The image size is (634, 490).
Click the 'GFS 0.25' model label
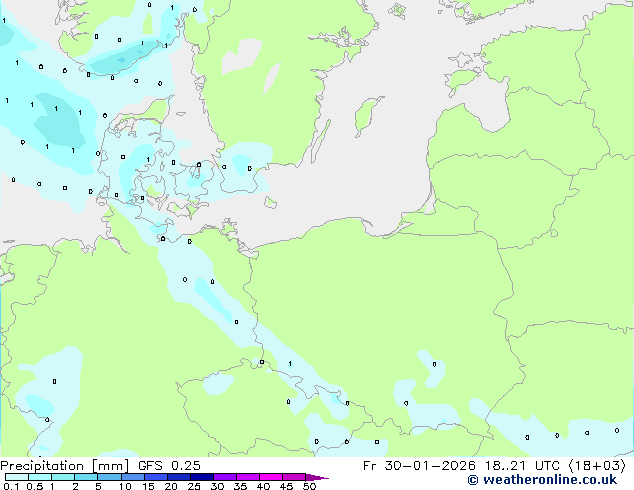tap(169, 466)
